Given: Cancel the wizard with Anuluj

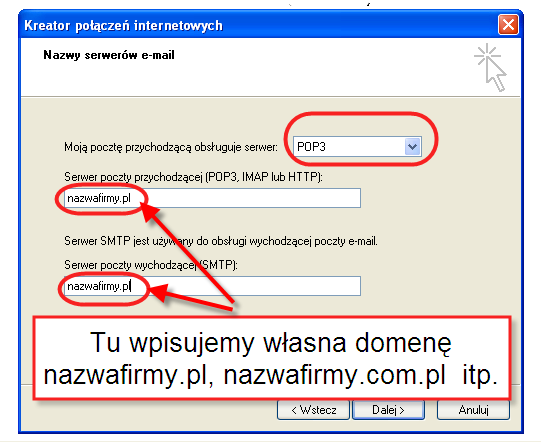Looking at the screenshot, I should pyautogui.click(x=473, y=410).
